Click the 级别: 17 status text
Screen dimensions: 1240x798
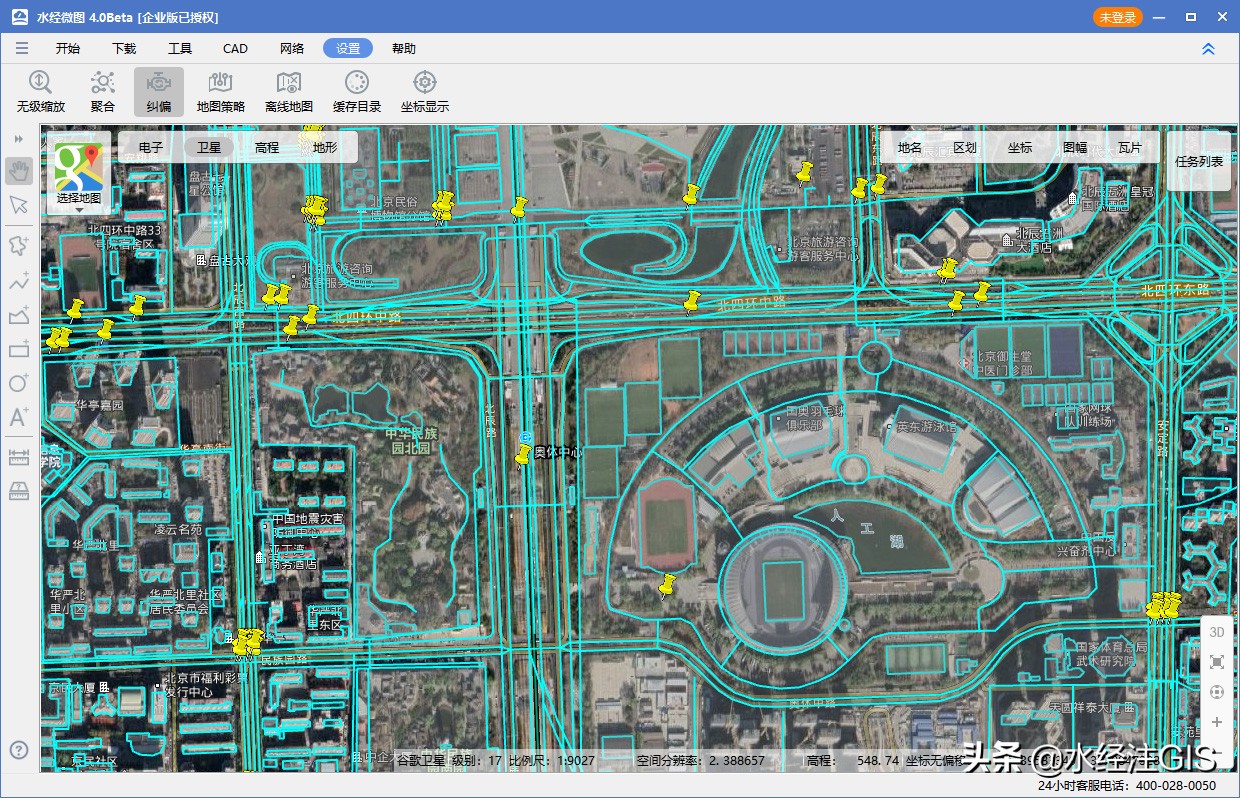point(477,761)
